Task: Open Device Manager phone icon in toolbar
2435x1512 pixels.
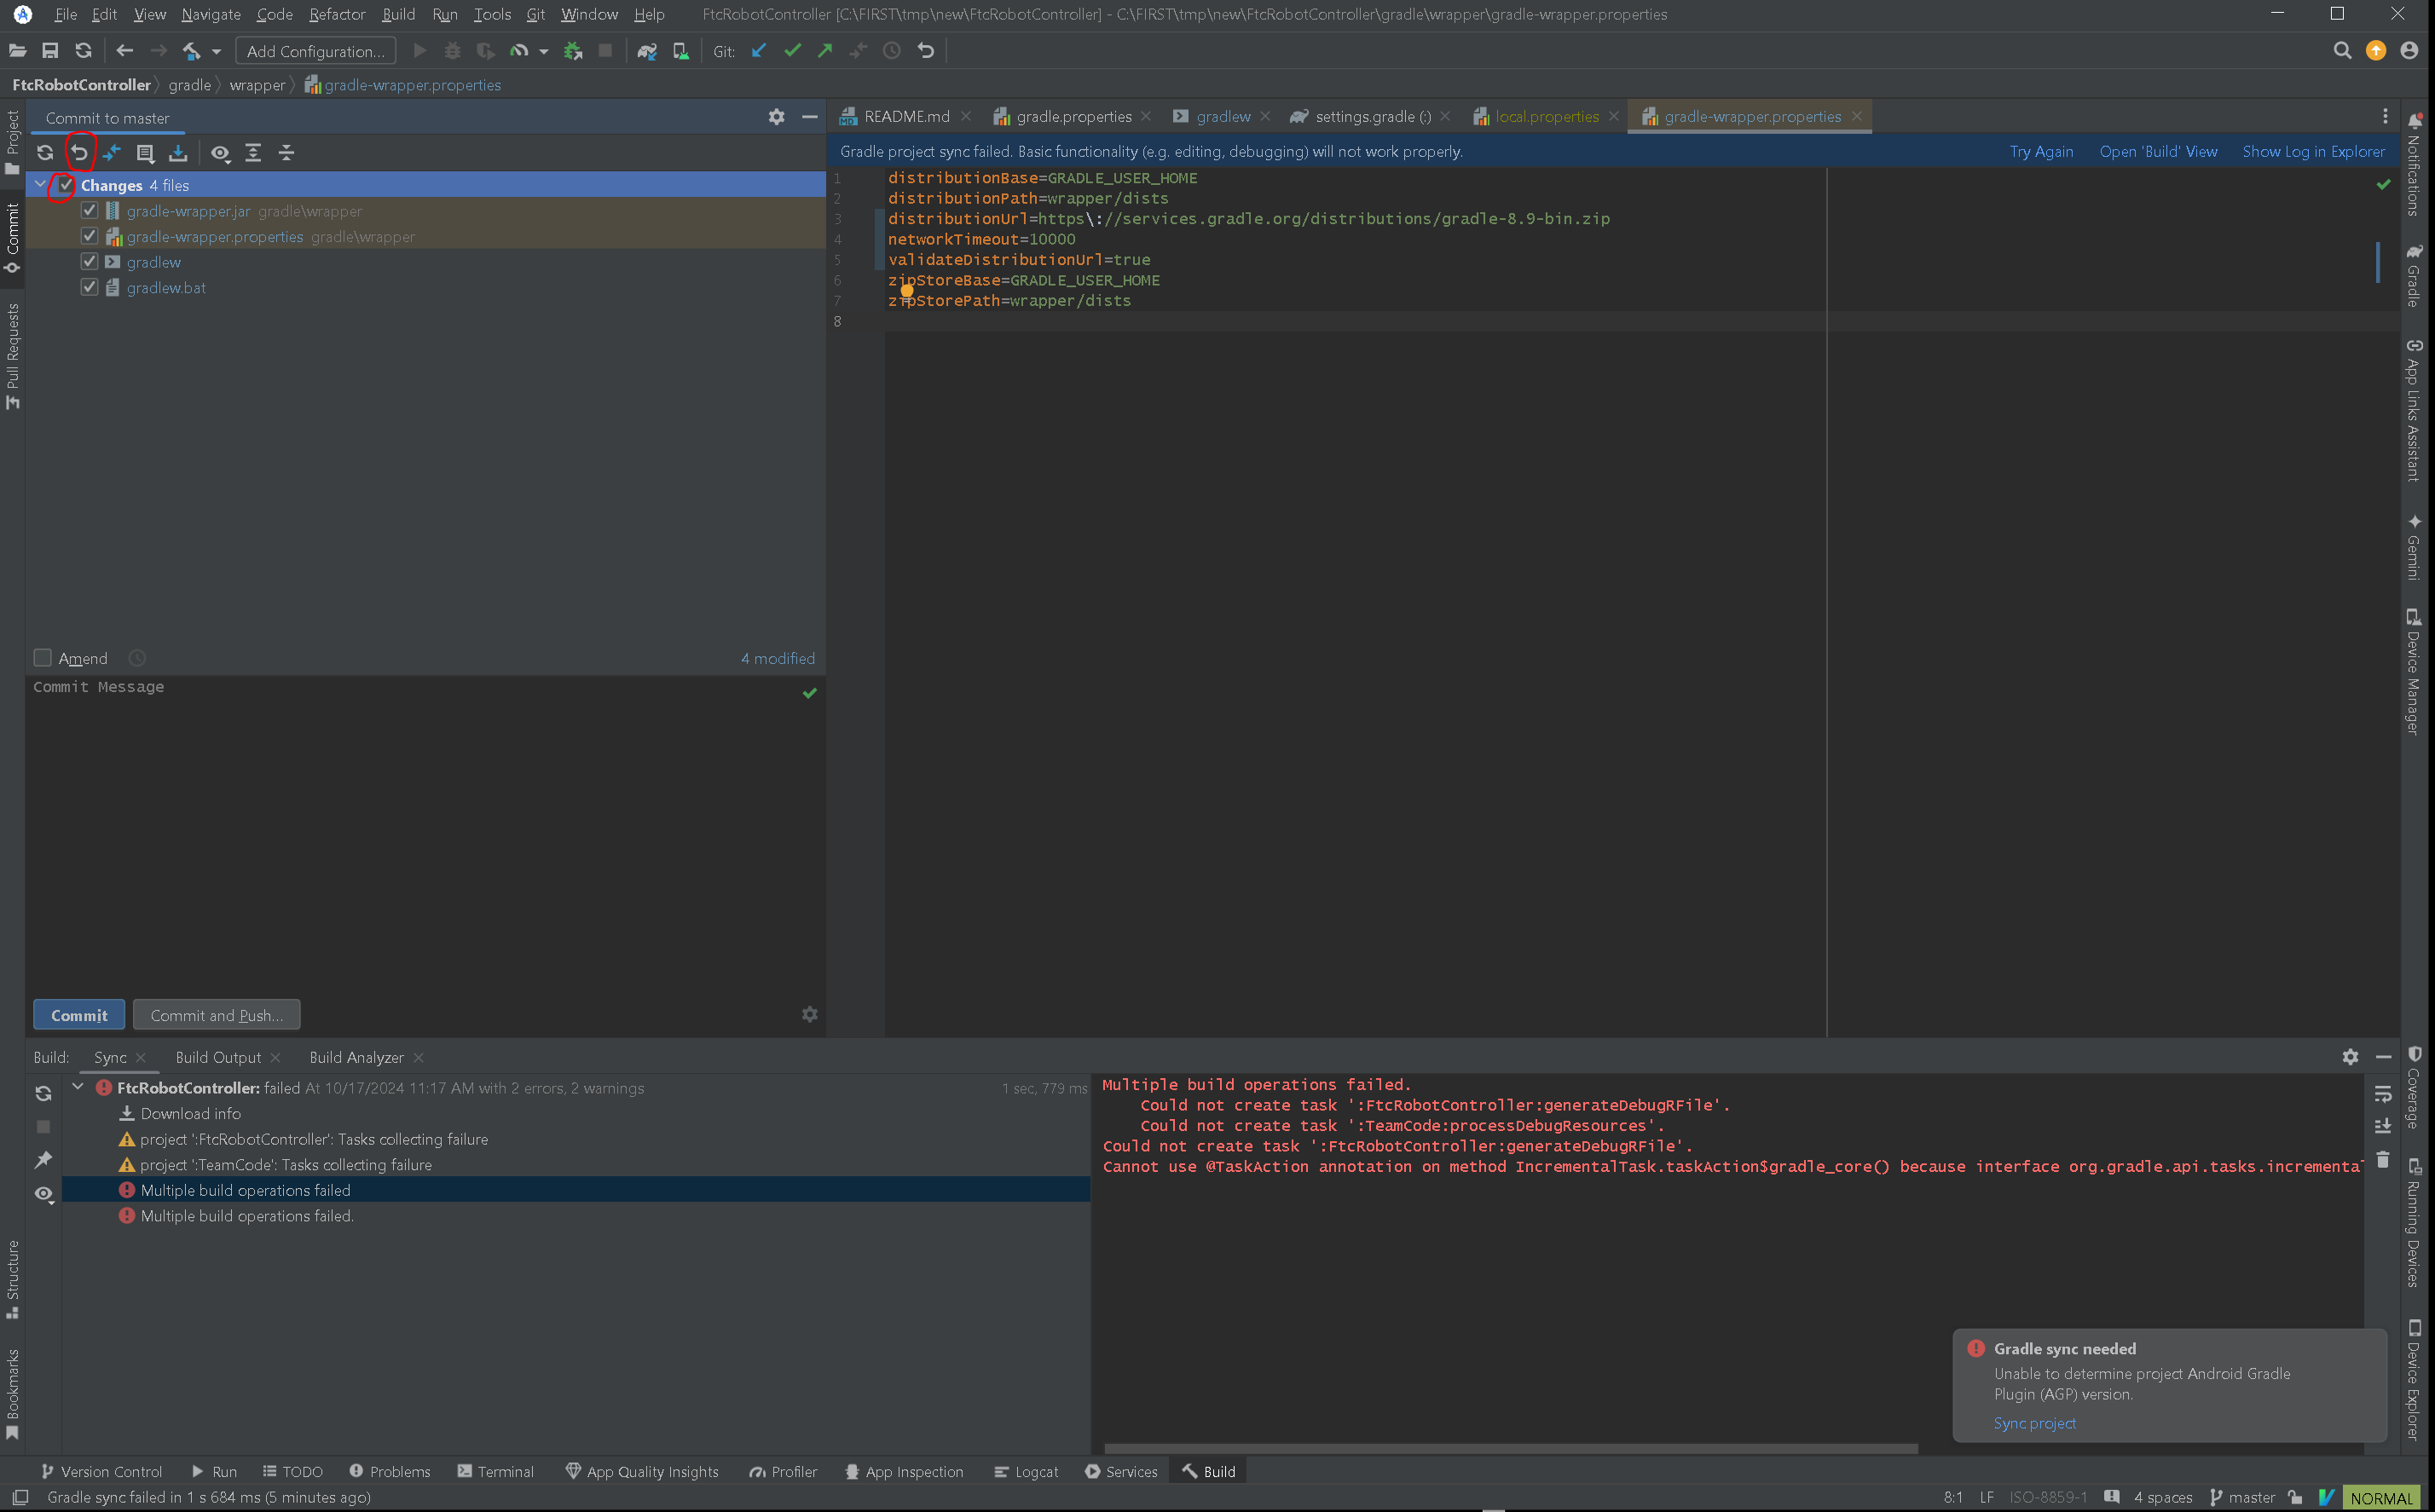Action: 680,51
